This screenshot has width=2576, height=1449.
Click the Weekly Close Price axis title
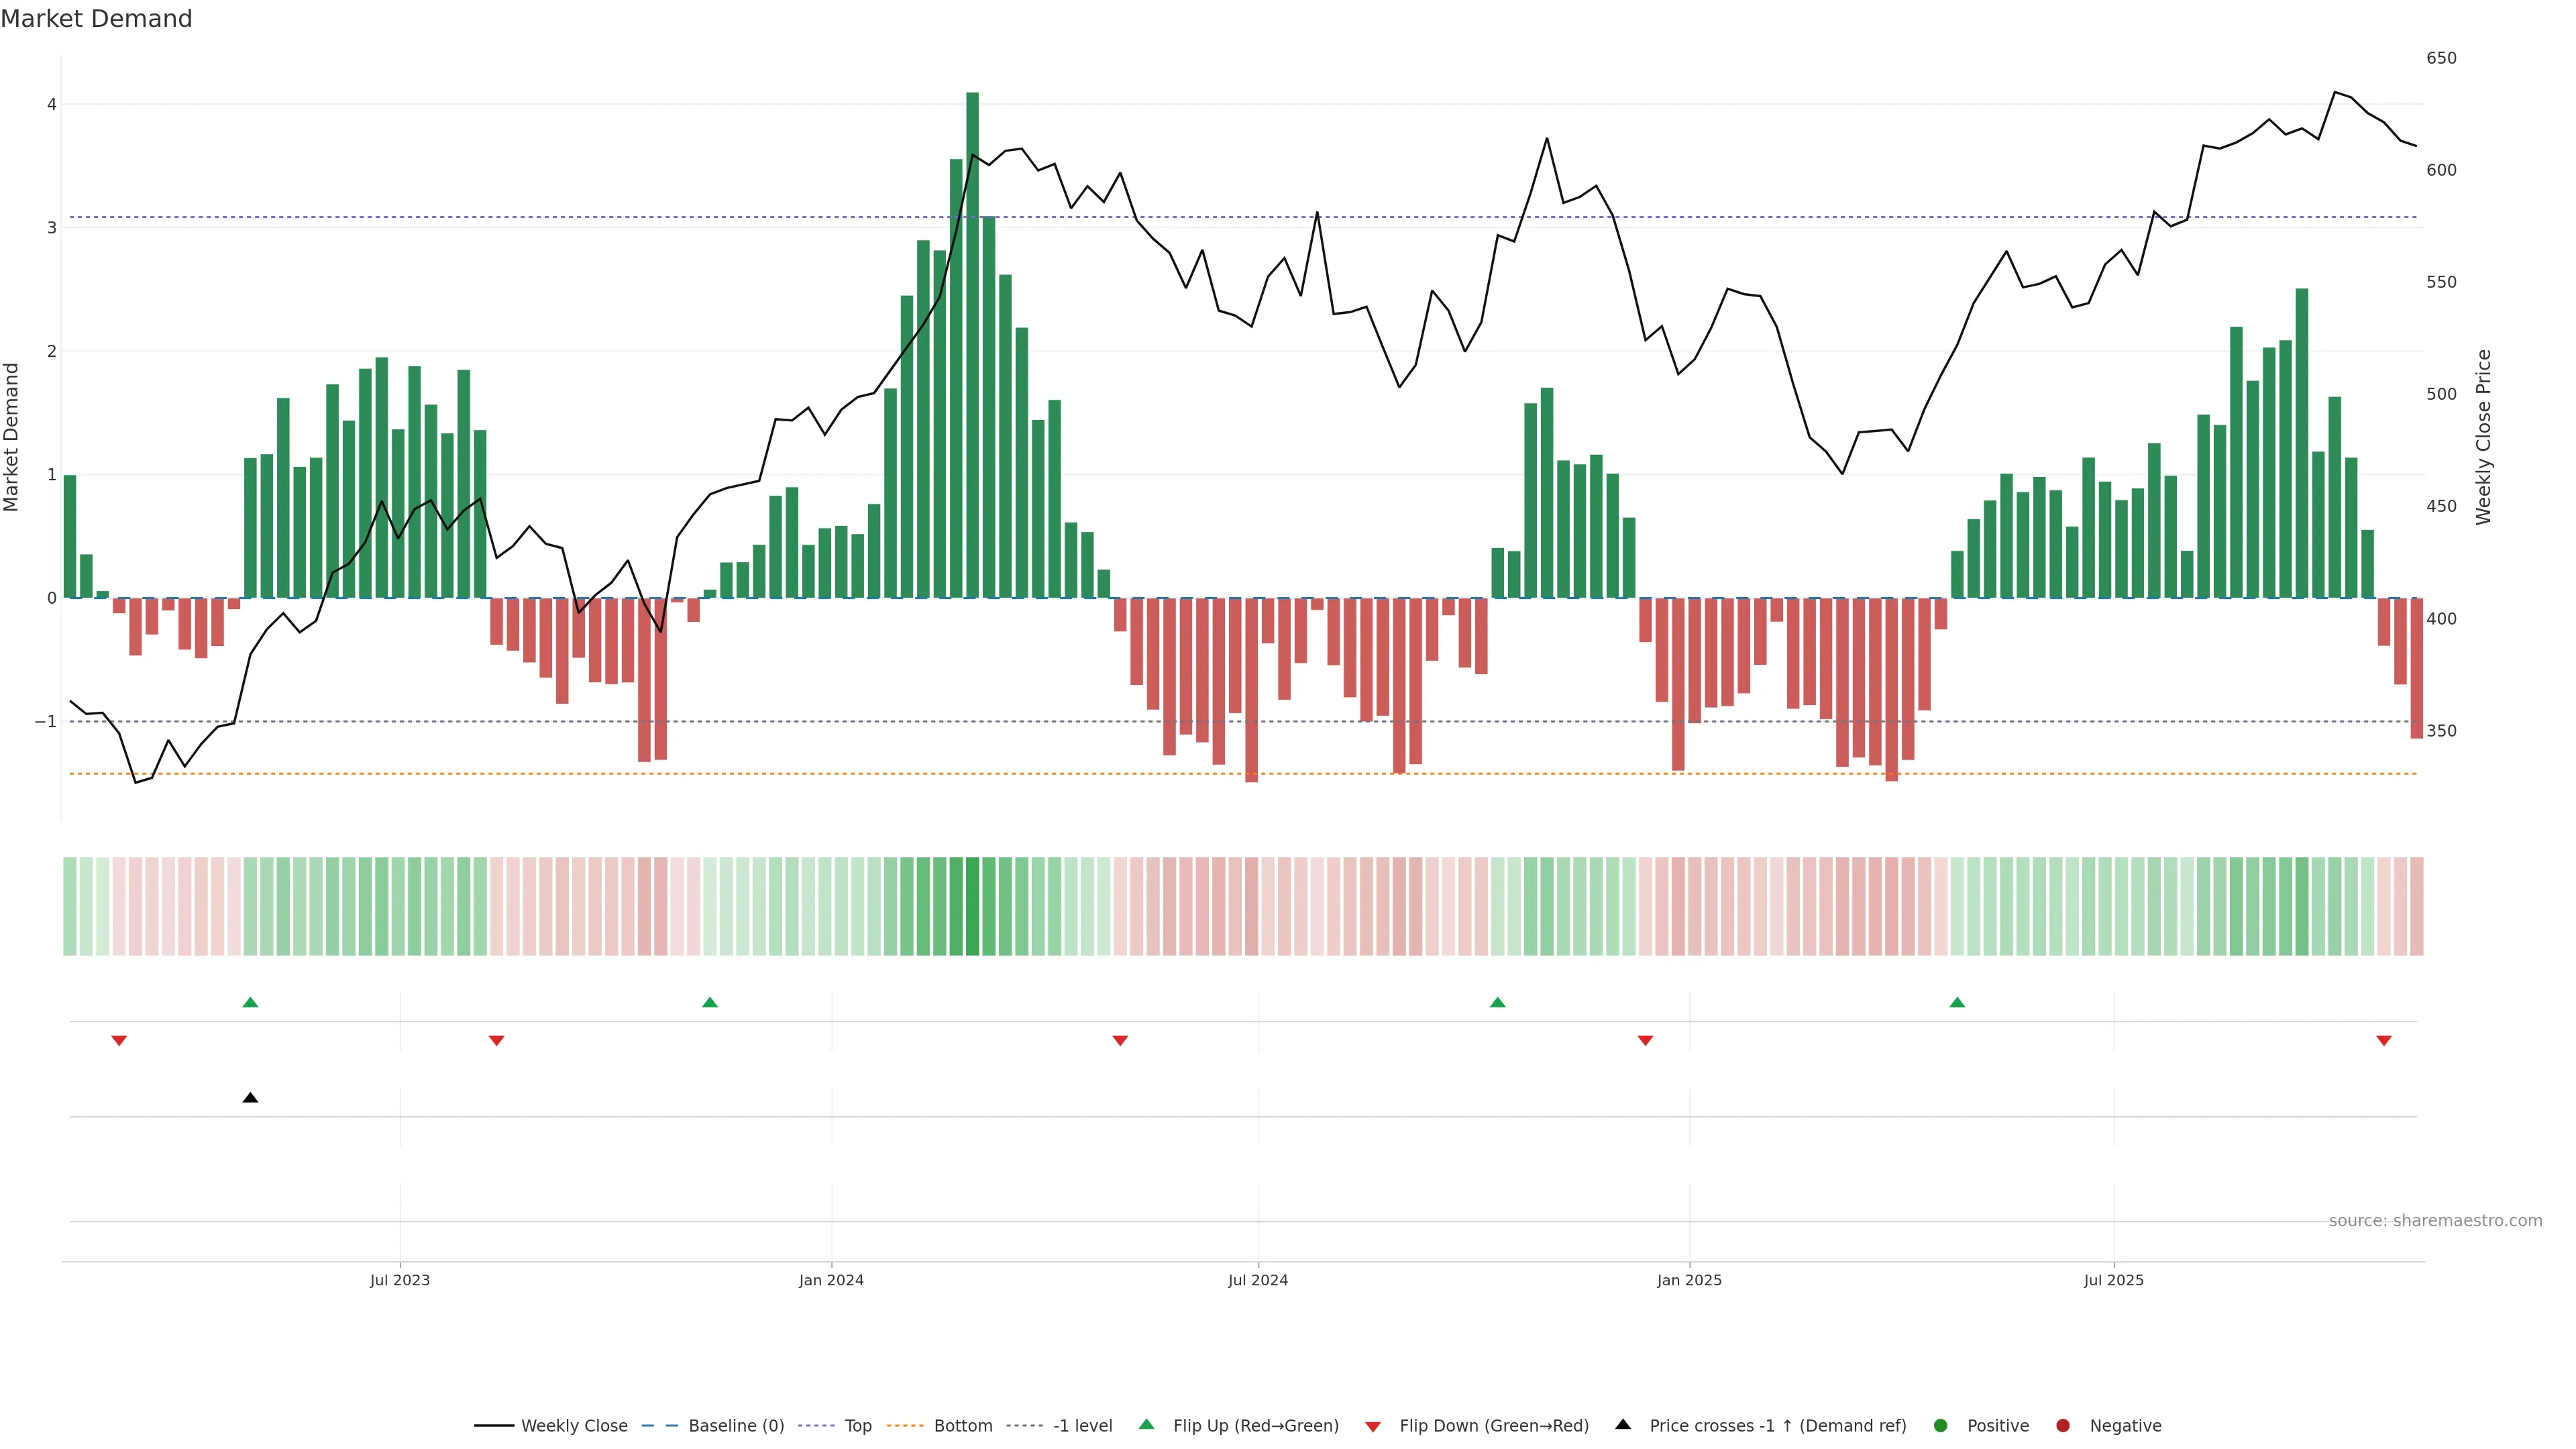[x=2483, y=437]
